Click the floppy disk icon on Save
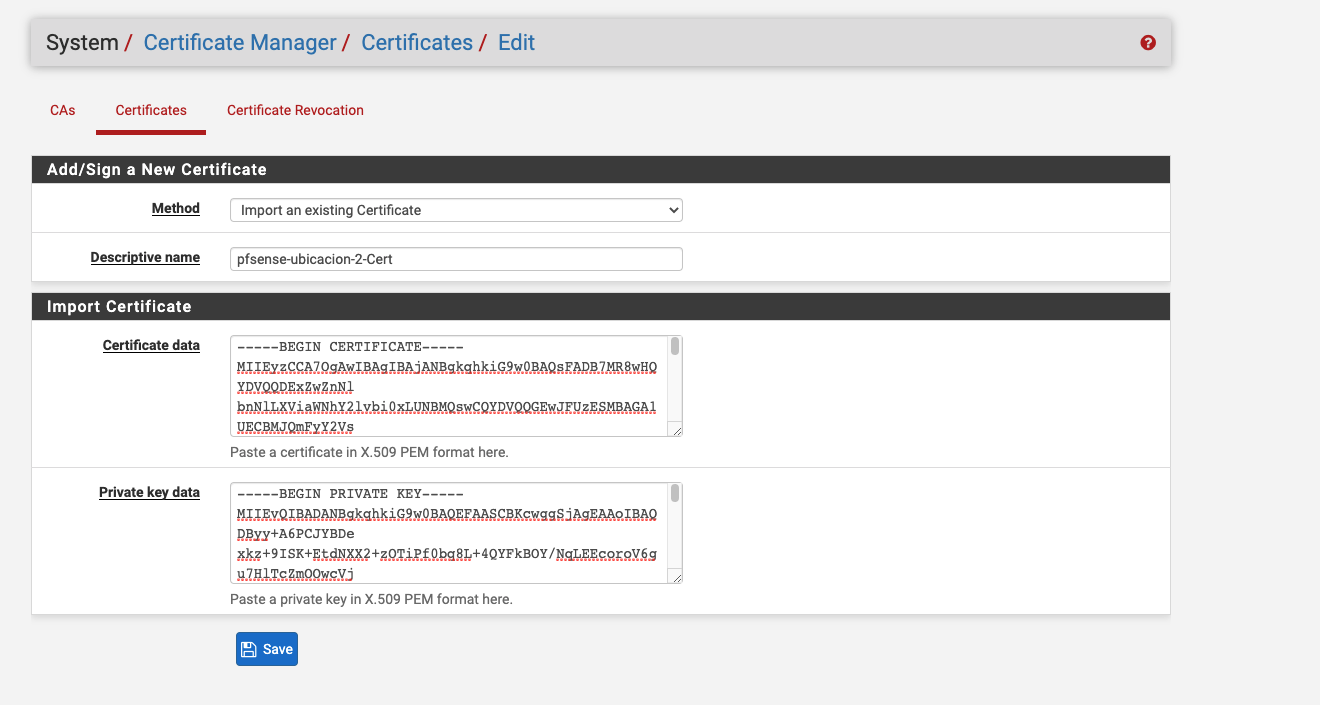 pyautogui.click(x=250, y=649)
